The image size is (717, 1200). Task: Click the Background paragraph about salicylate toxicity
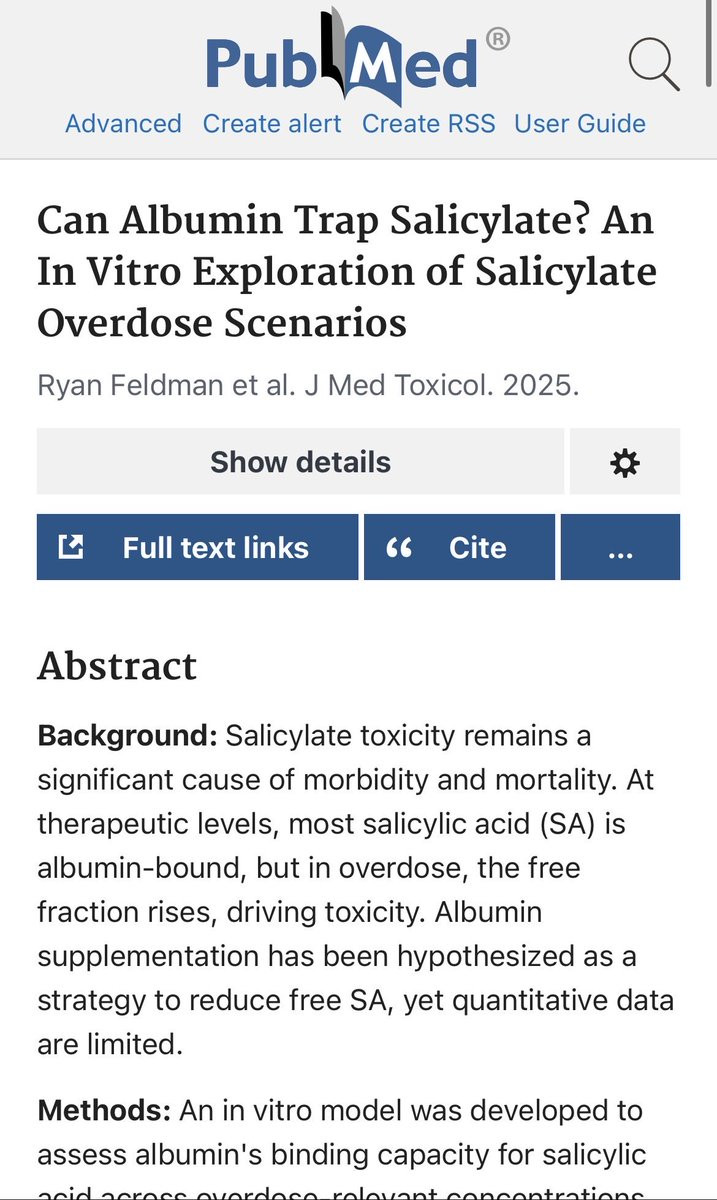(355, 890)
